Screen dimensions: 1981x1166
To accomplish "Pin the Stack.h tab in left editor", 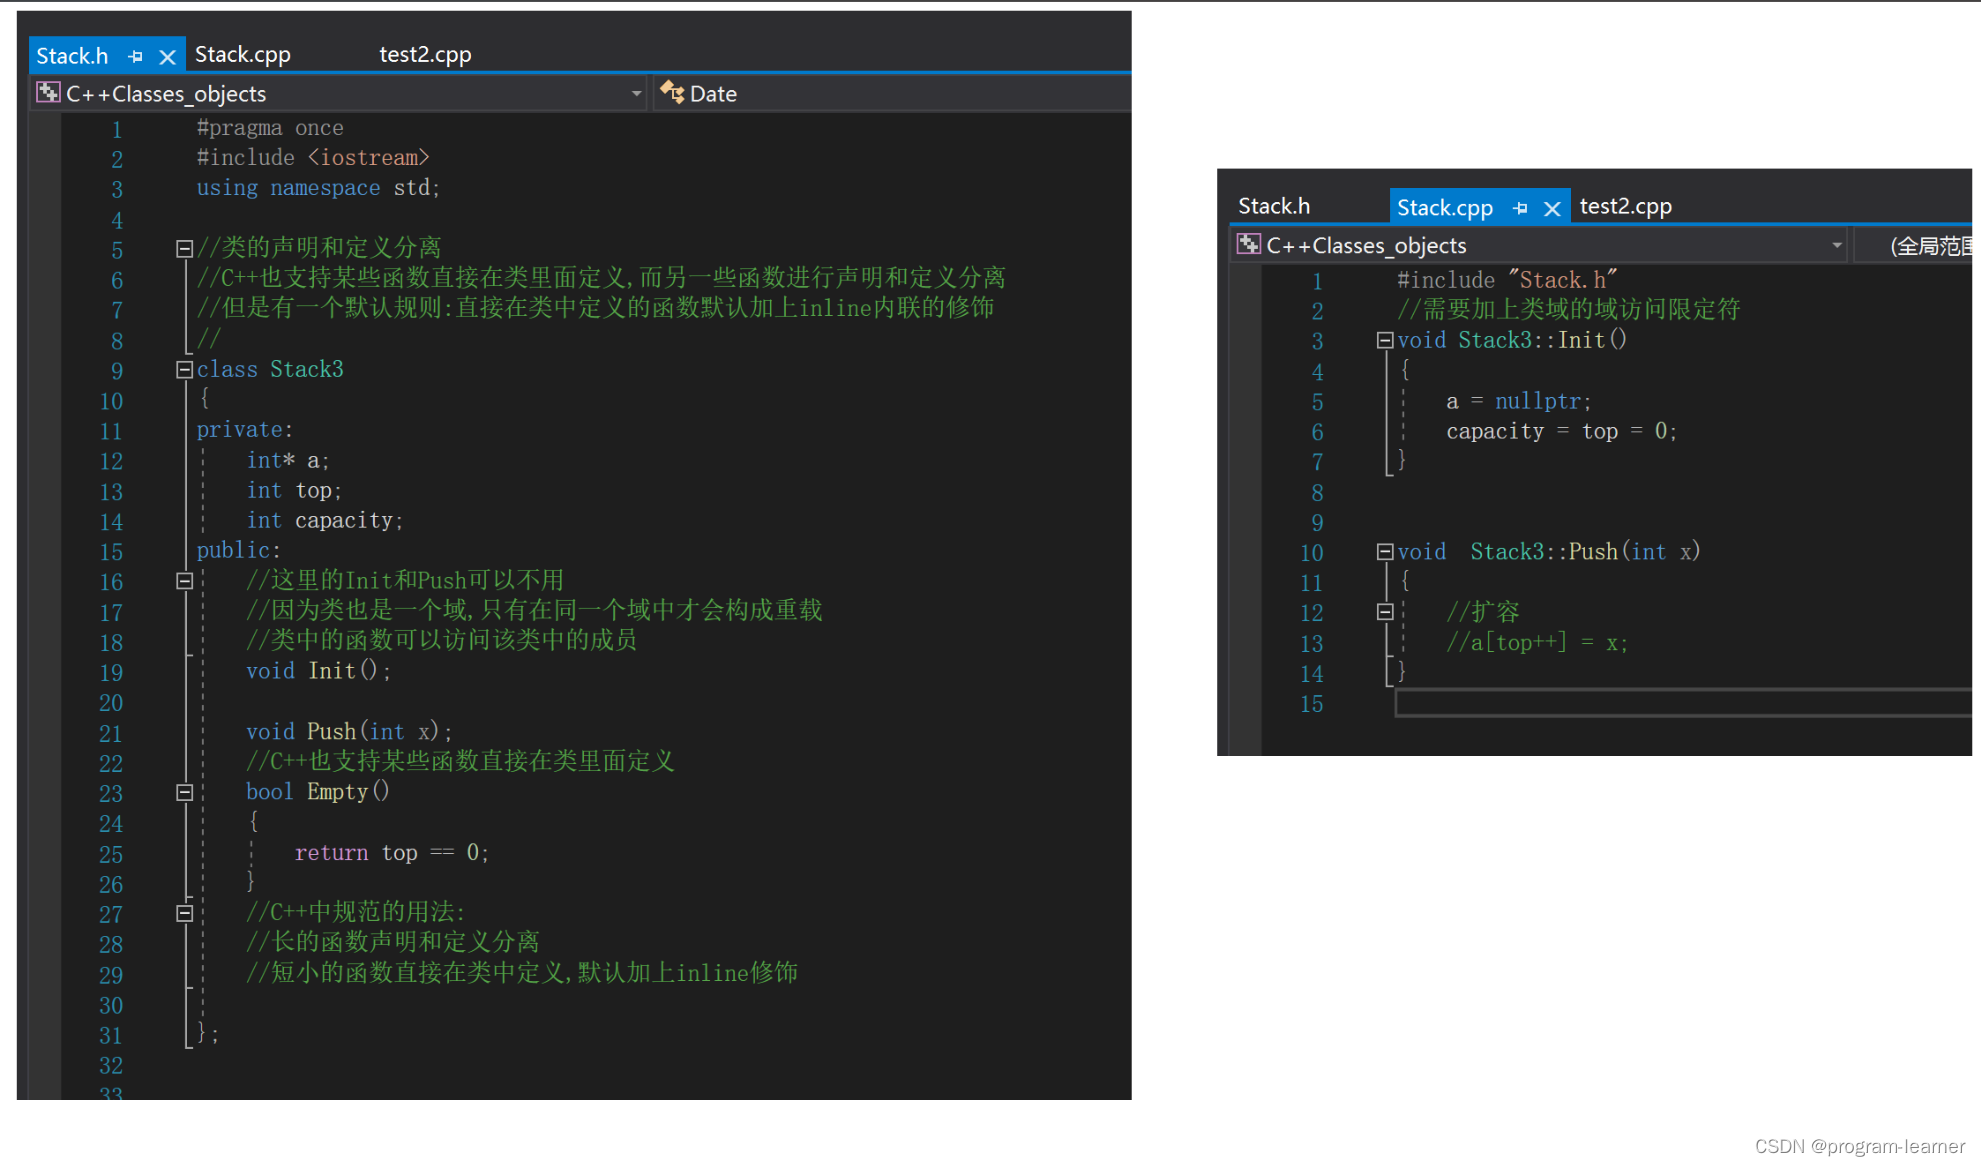I will (136, 57).
